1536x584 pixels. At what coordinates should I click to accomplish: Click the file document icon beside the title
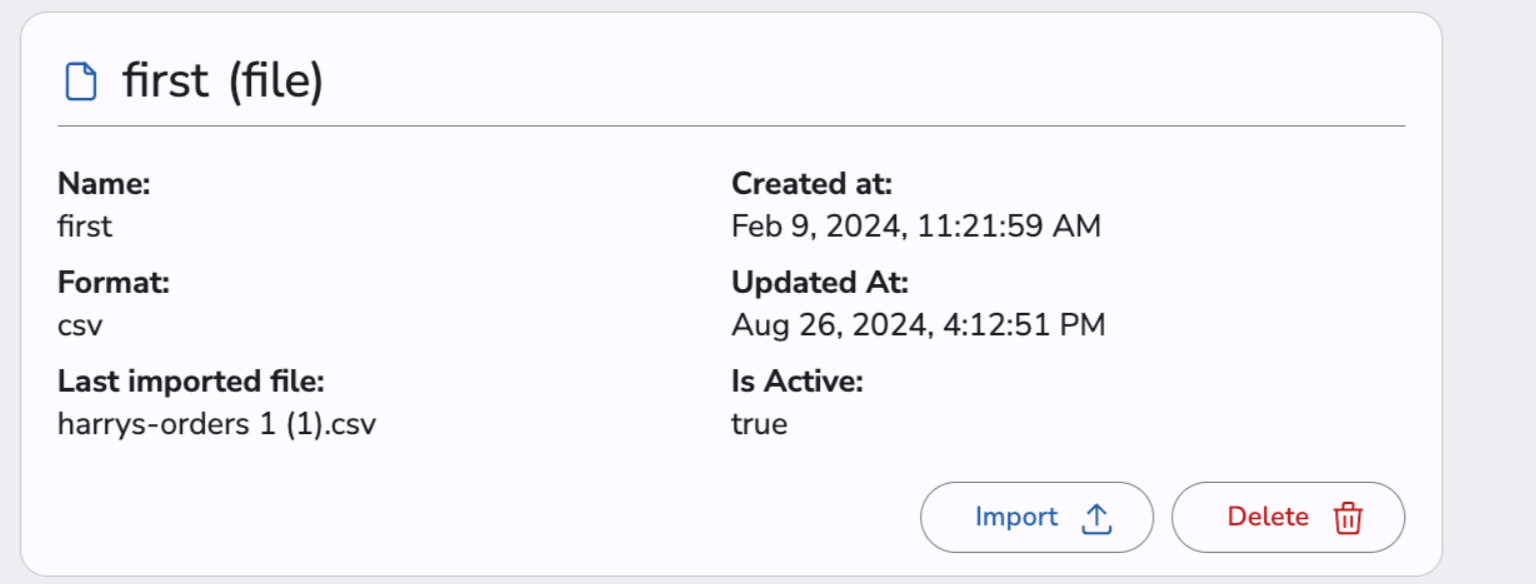[81, 82]
